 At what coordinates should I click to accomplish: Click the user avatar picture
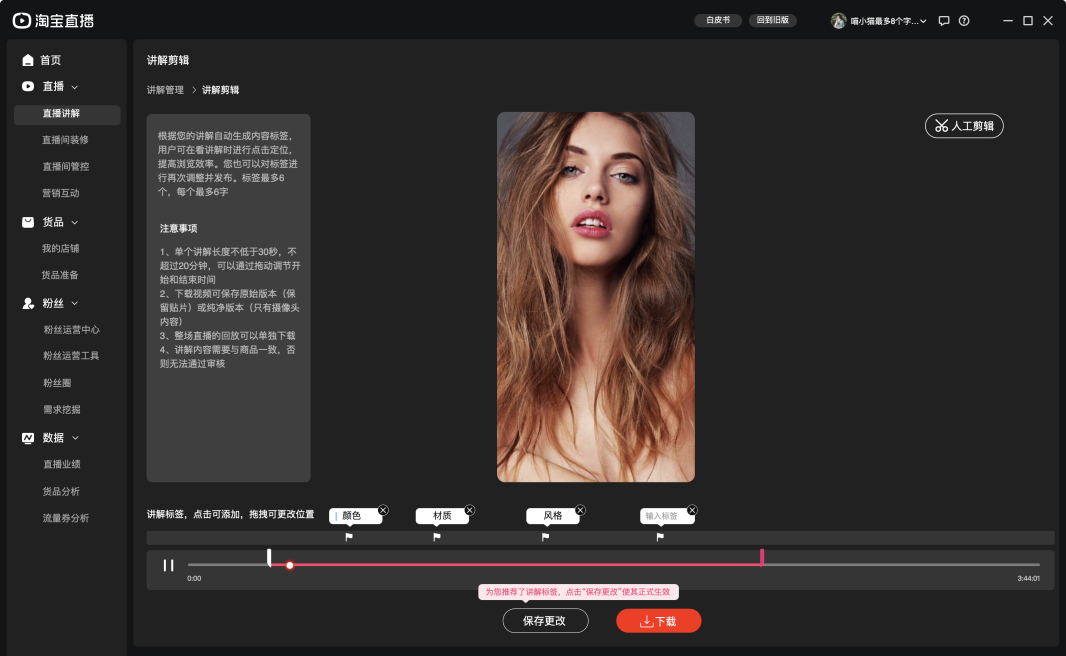pos(838,21)
